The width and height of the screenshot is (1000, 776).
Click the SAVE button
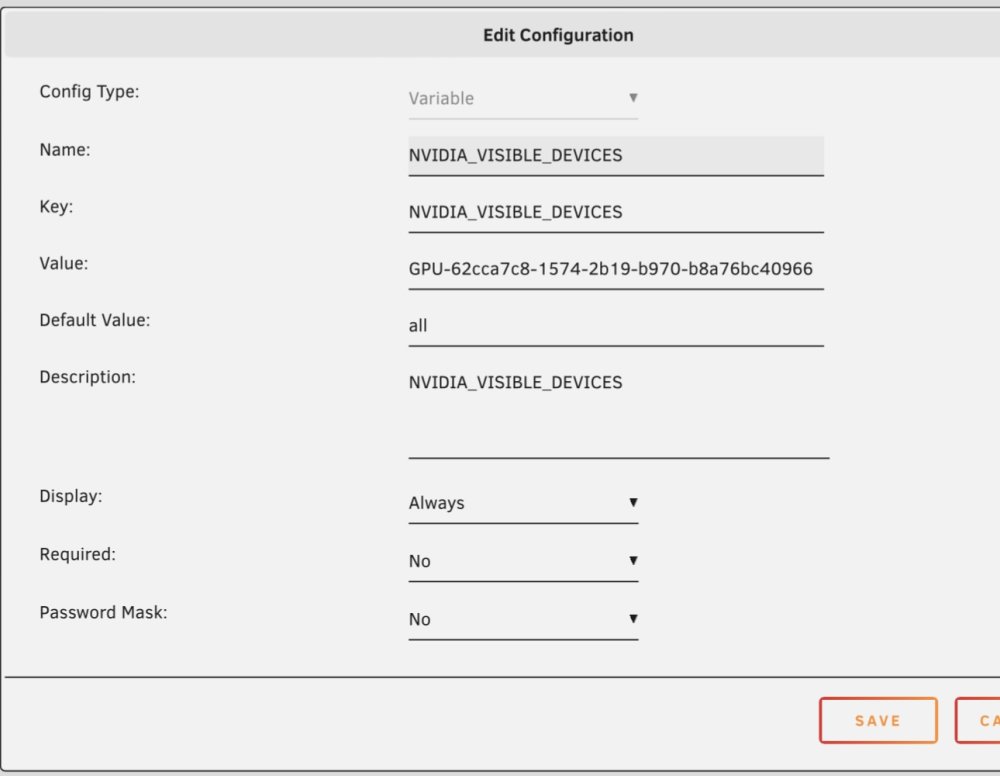pos(878,721)
